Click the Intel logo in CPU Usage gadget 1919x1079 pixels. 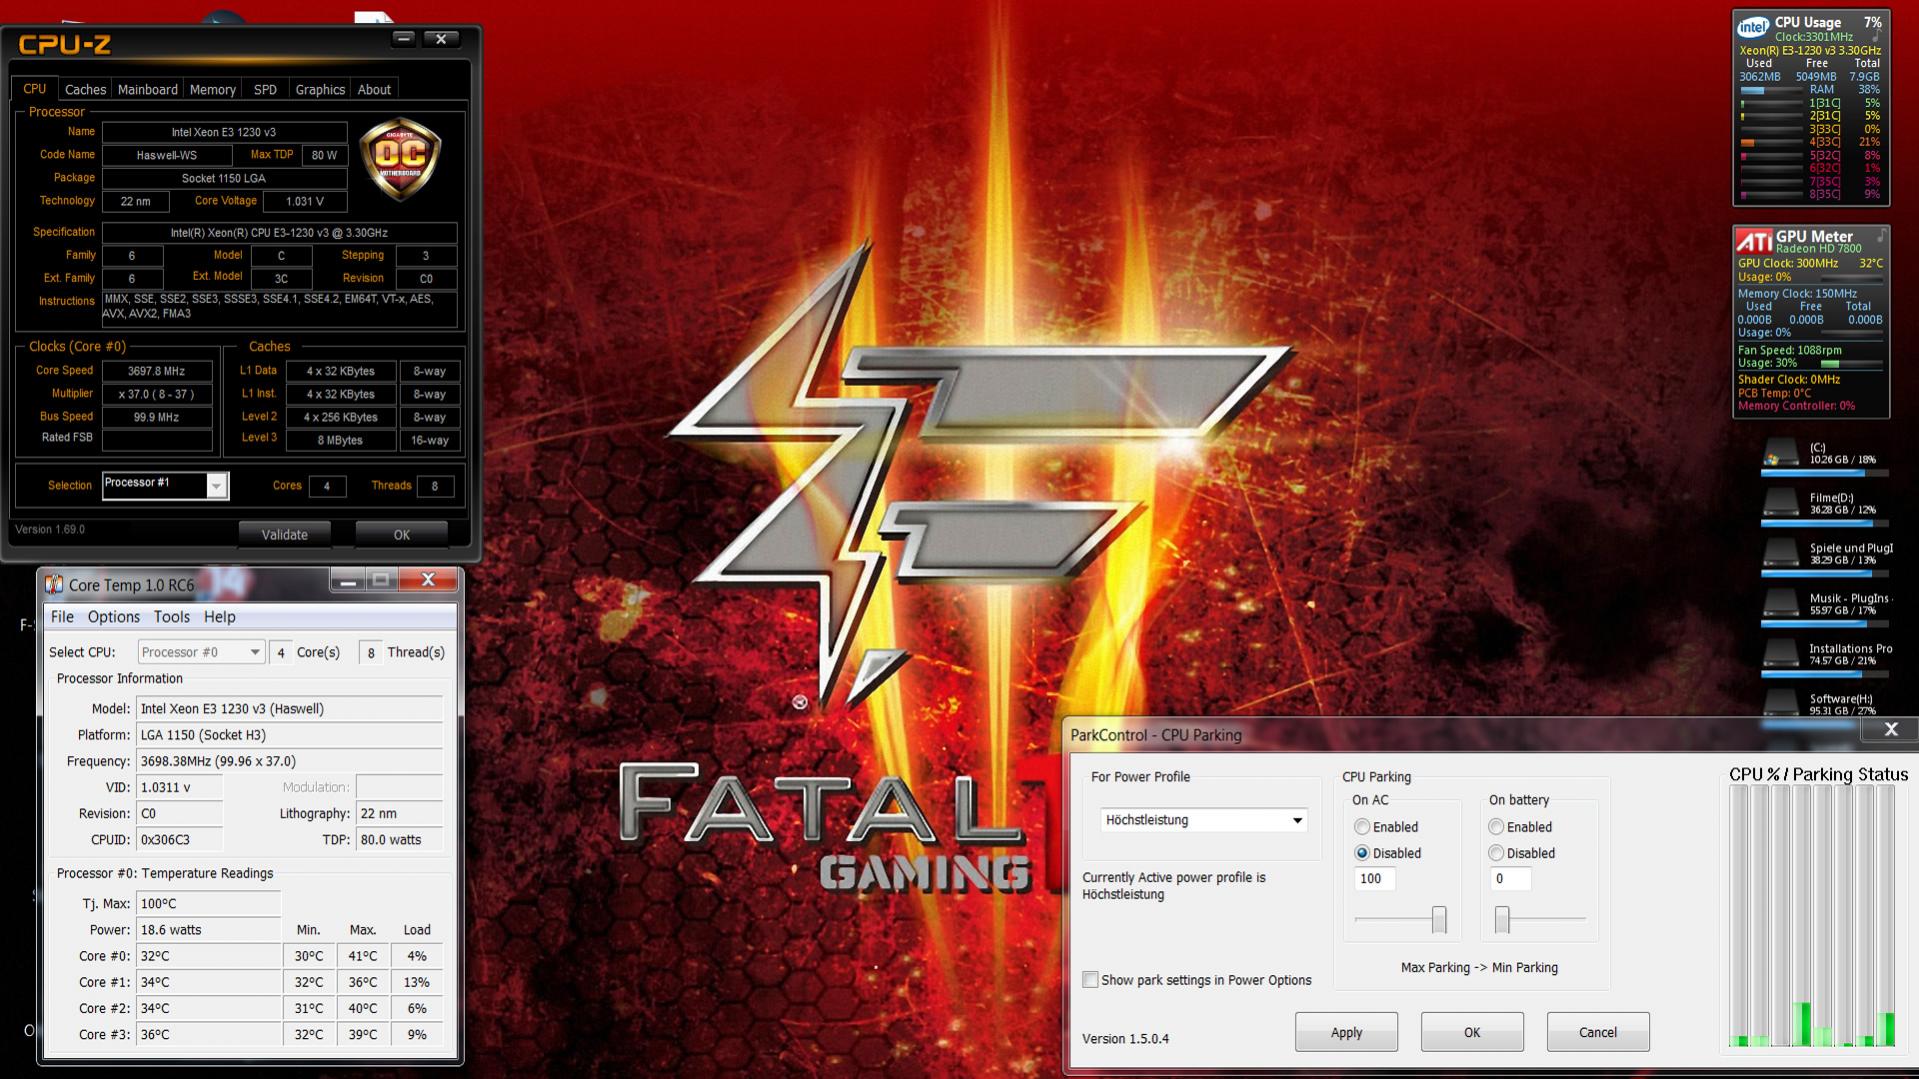coord(1753,27)
